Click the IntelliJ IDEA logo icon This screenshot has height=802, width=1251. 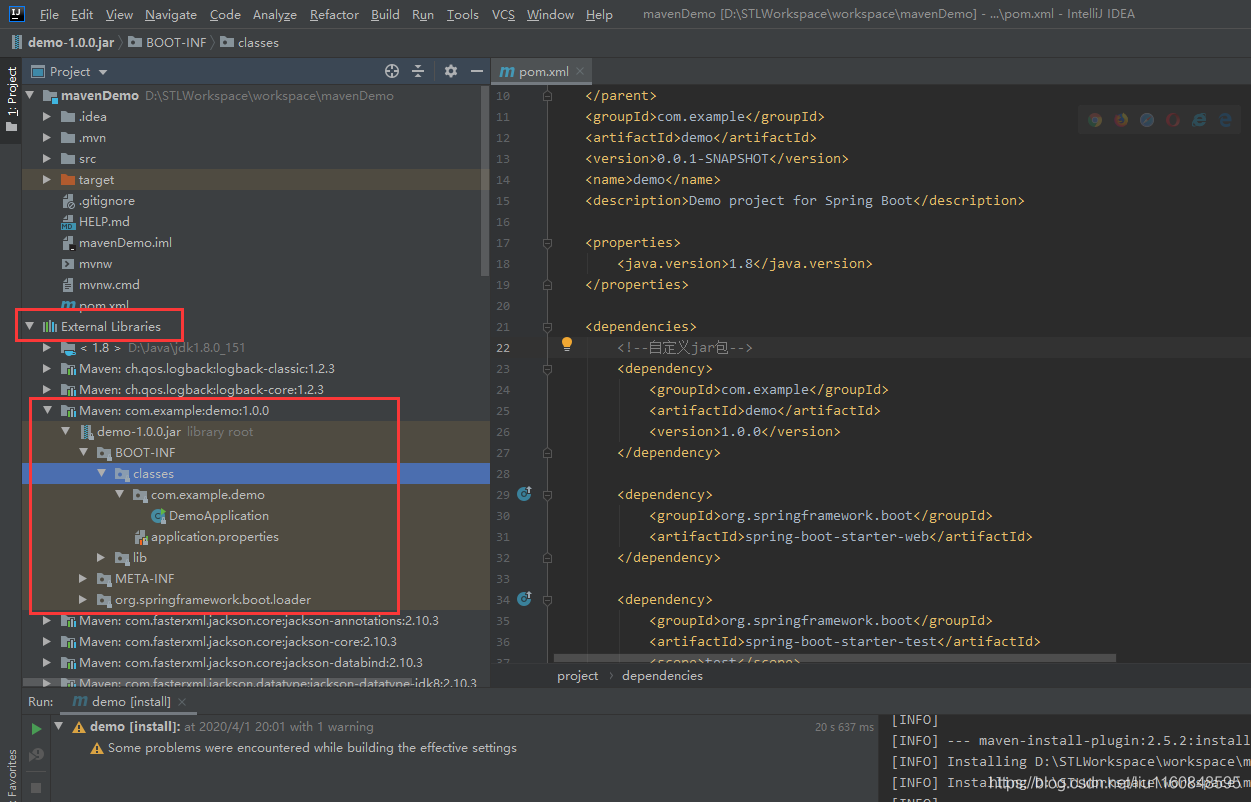pyautogui.click(x=17, y=14)
